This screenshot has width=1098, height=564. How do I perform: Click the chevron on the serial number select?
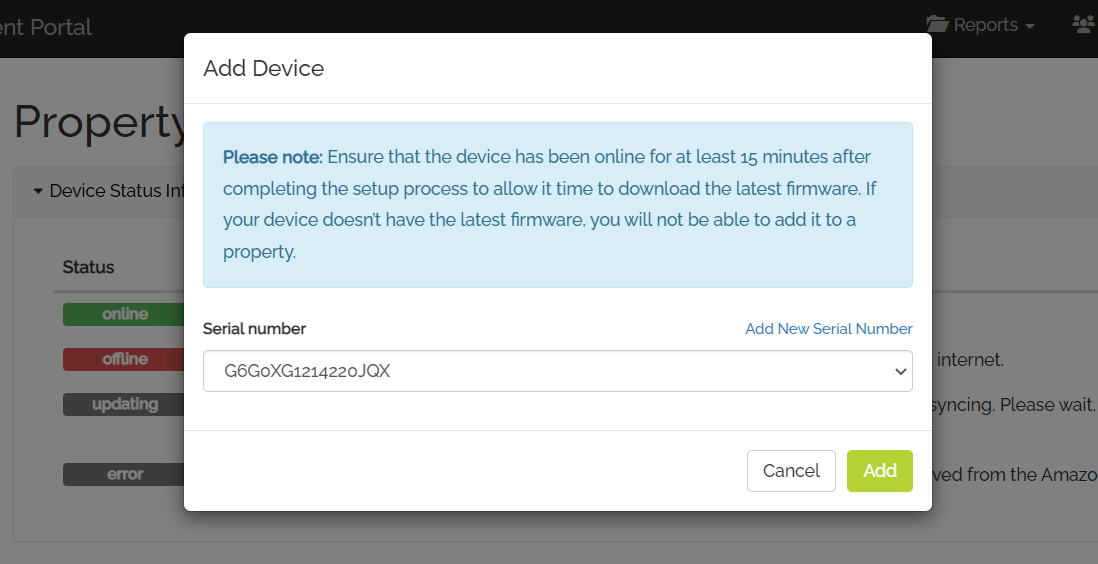(901, 371)
